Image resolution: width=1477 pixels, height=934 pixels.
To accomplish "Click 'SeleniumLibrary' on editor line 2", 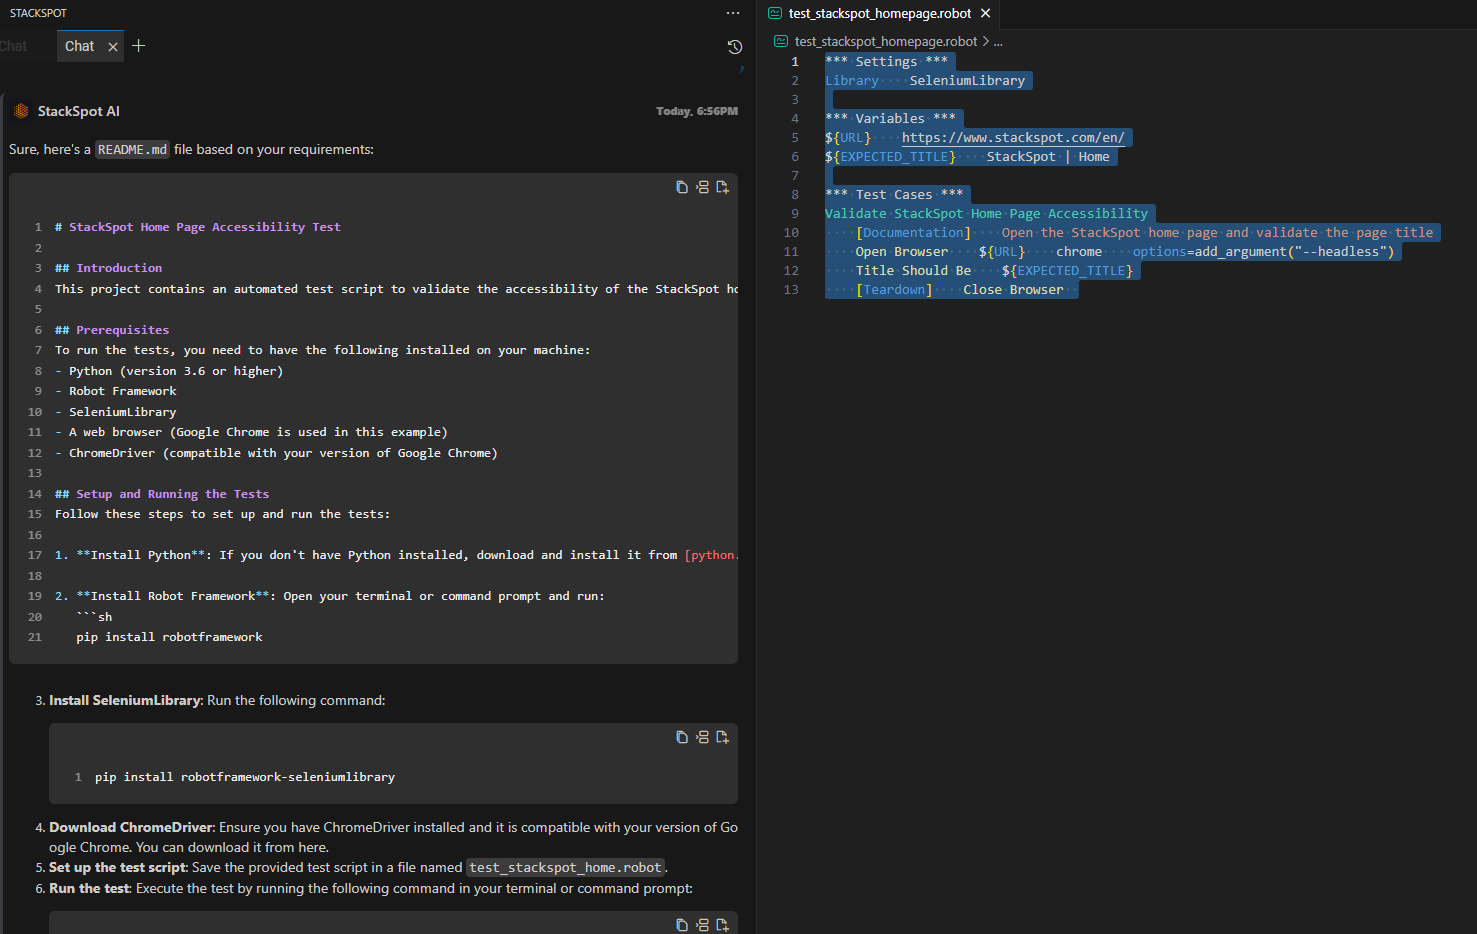I will 967,81.
